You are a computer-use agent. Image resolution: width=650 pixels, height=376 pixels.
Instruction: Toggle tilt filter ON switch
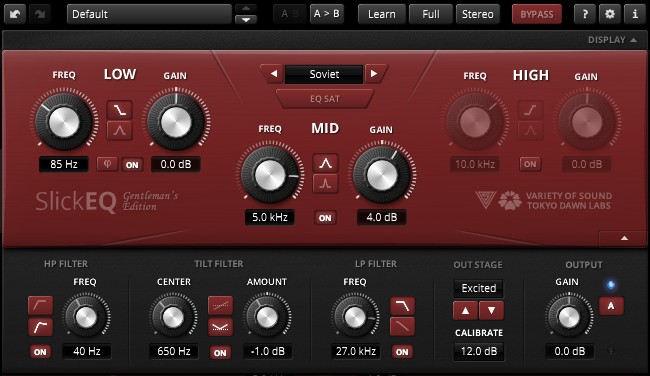tap(220, 352)
